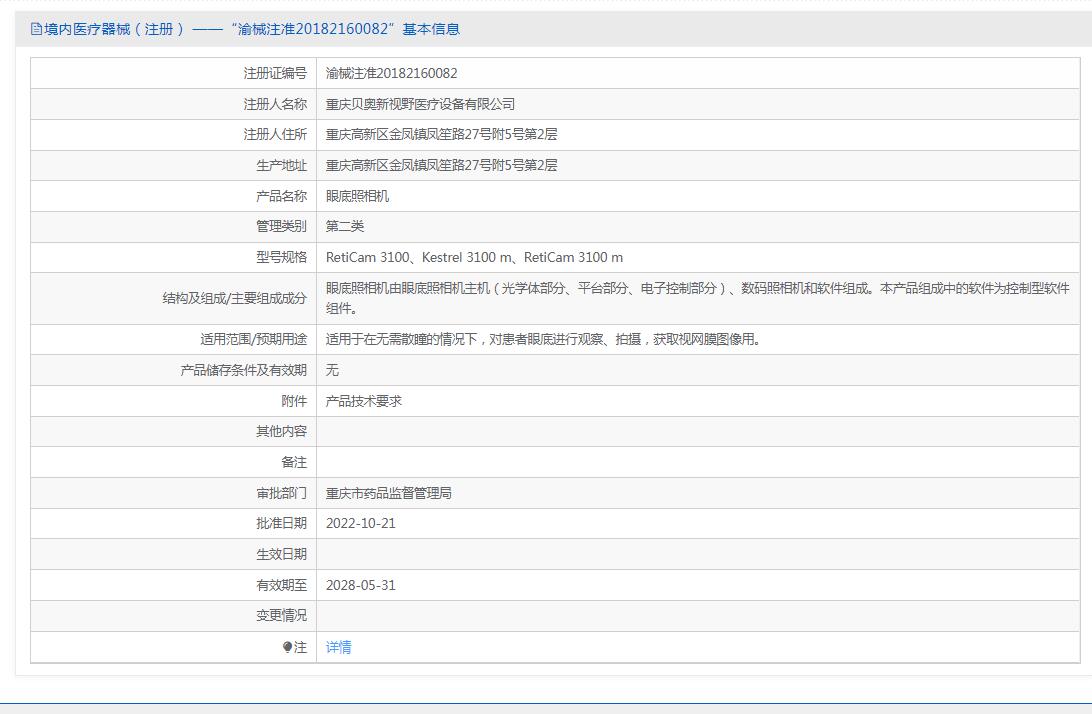Select the 生产地址 address value
The width and height of the screenshot is (1092, 714).
tap(442, 165)
